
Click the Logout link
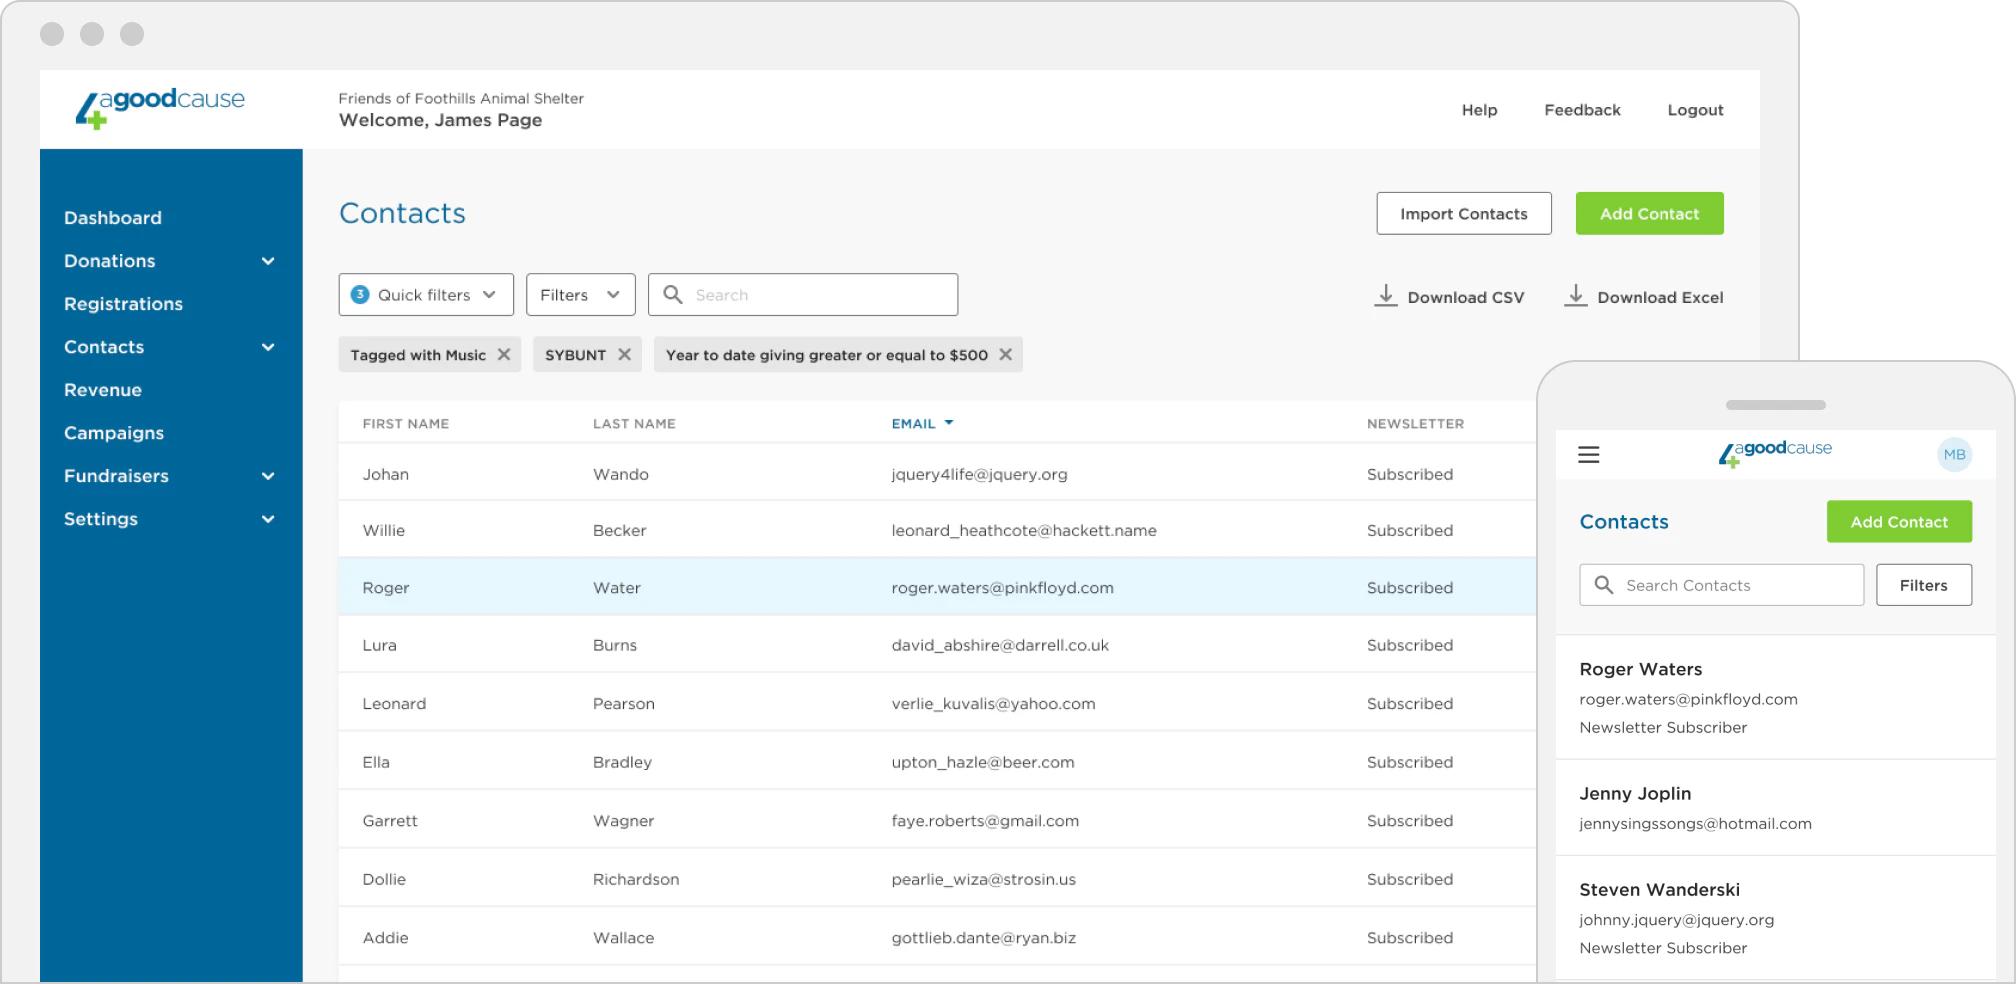click(x=1695, y=110)
